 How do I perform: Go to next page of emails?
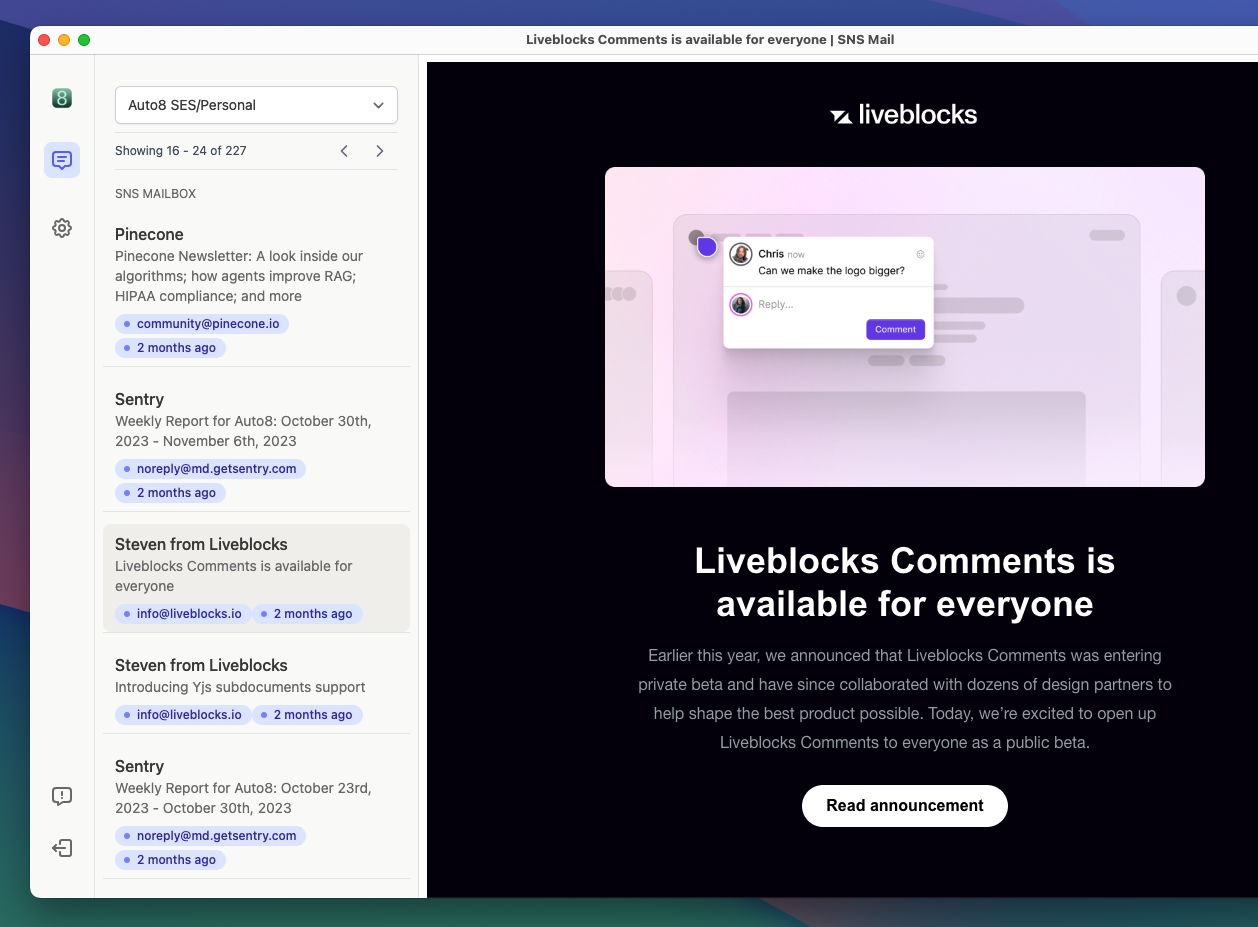(x=380, y=151)
